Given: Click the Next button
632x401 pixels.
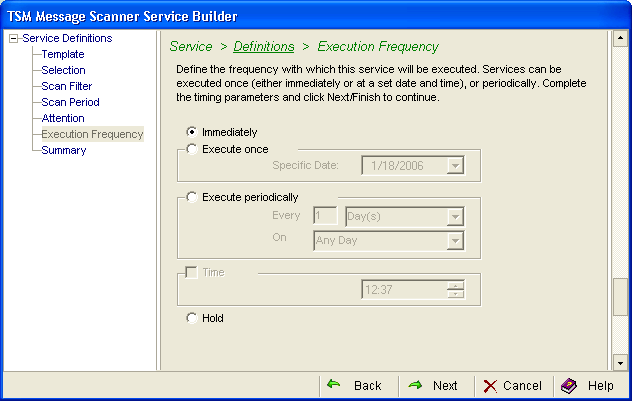Looking at the screenshot, I should 436,386.
